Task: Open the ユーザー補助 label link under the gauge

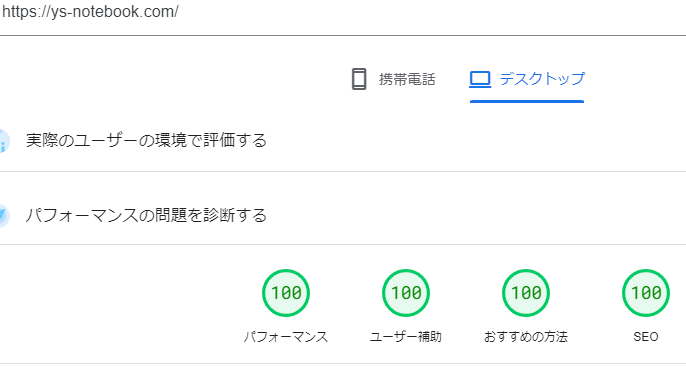Action: coord(406,337)
